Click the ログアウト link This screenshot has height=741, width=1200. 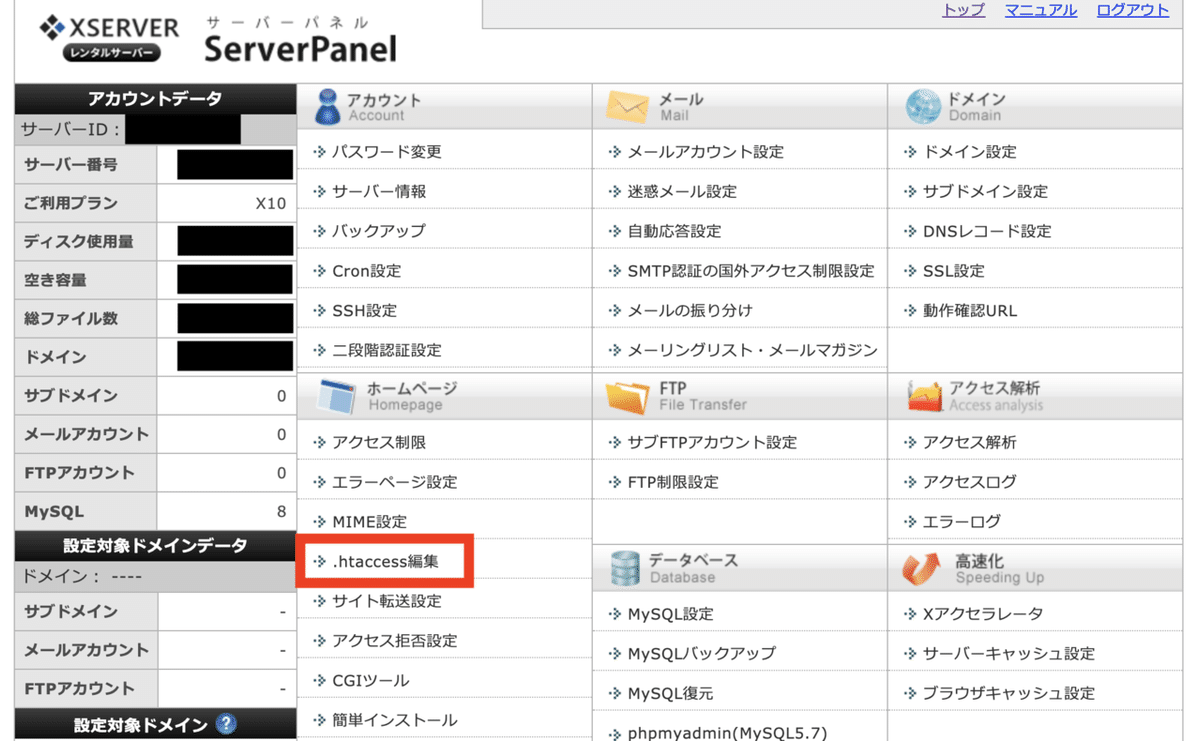(x=1133, y=10)
